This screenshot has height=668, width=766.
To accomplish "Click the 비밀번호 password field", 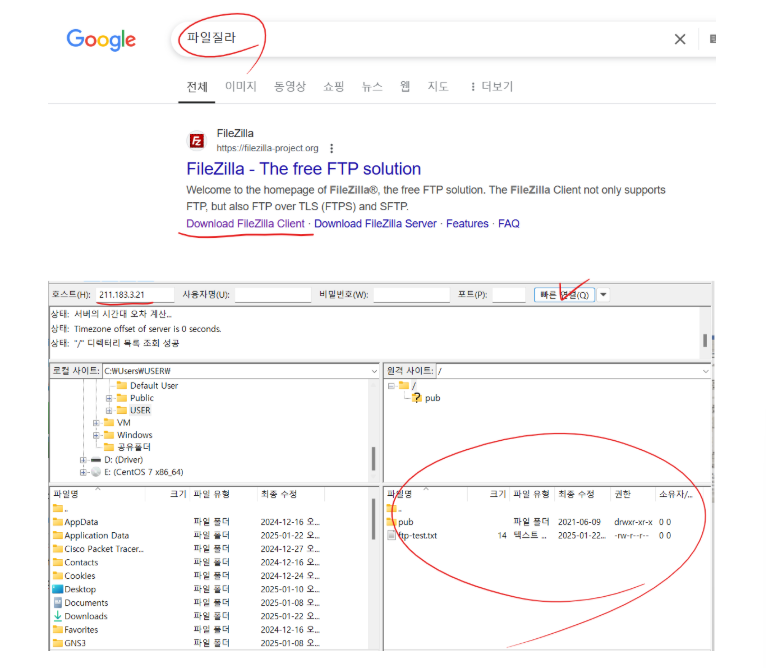I will click(411, 295).
